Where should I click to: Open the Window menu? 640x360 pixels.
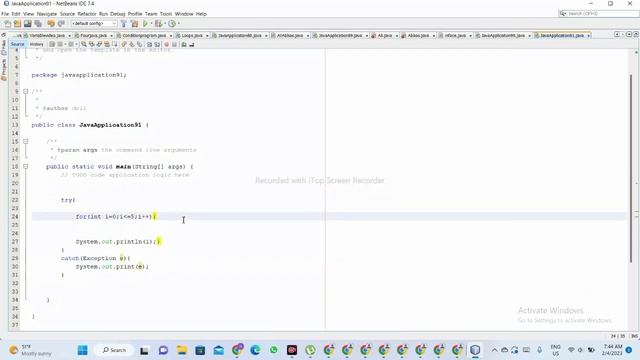click(x=184, y=14)
